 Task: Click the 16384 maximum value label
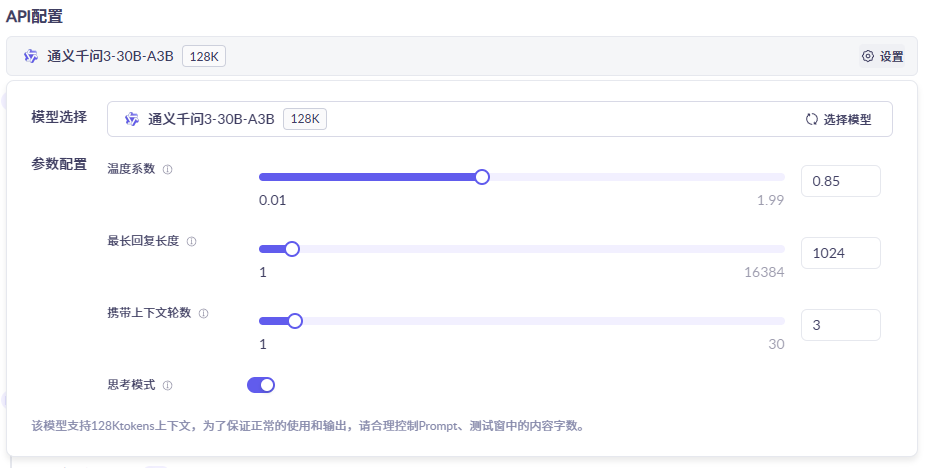(x=764, y=272)
